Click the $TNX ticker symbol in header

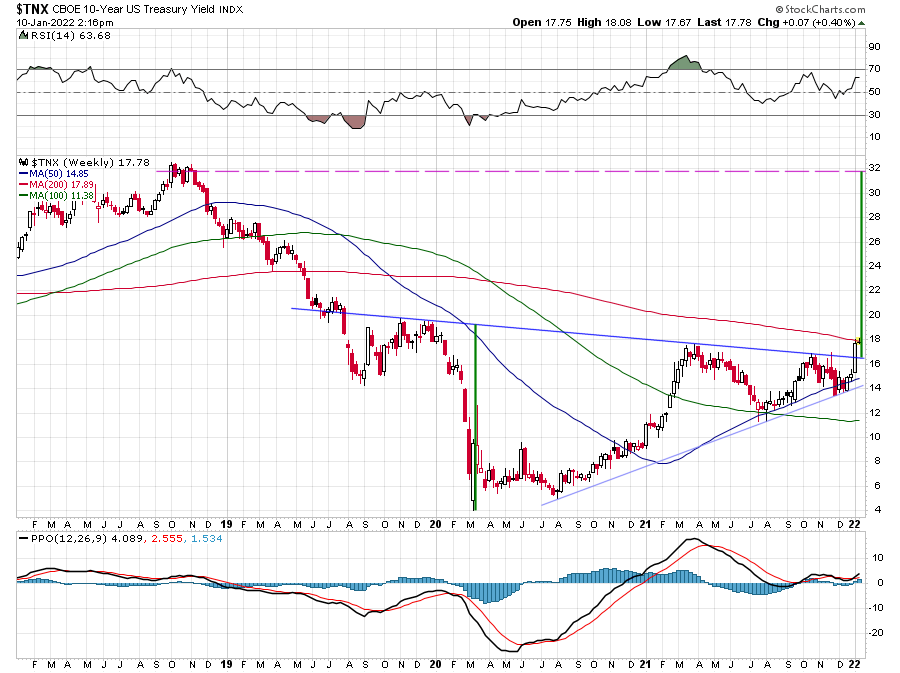(32, 9)
